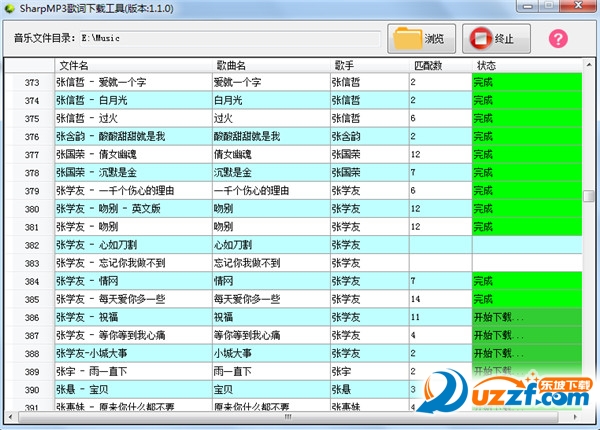The width and height of the screenshot is (600, 430).
Task: Sort by 文件名 column header
Action: [x=134, y=66]
